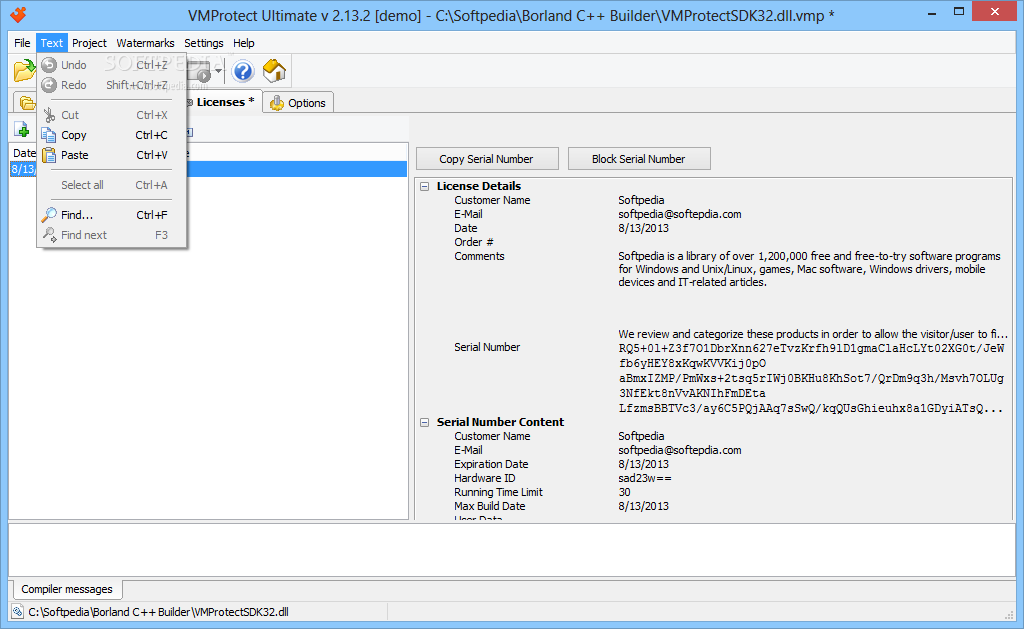Viewport: 1024px width, 629px height.
Task: Click the Block Serial Number button
Action: (x=639, y=159)
